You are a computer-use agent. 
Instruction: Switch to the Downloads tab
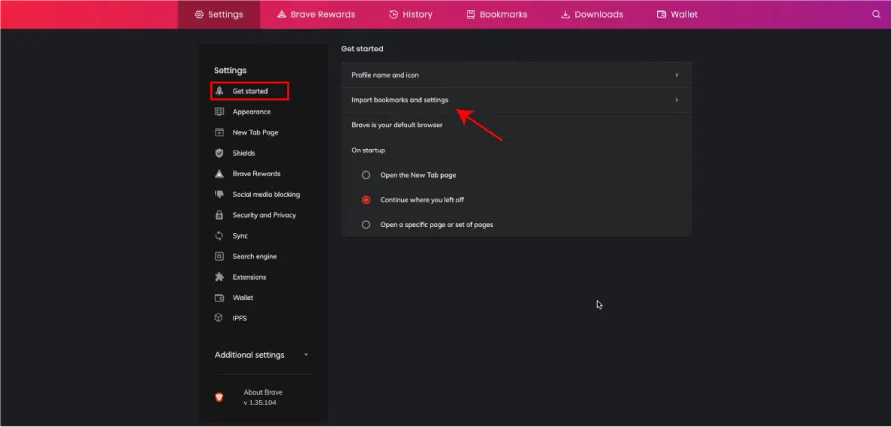592,15
